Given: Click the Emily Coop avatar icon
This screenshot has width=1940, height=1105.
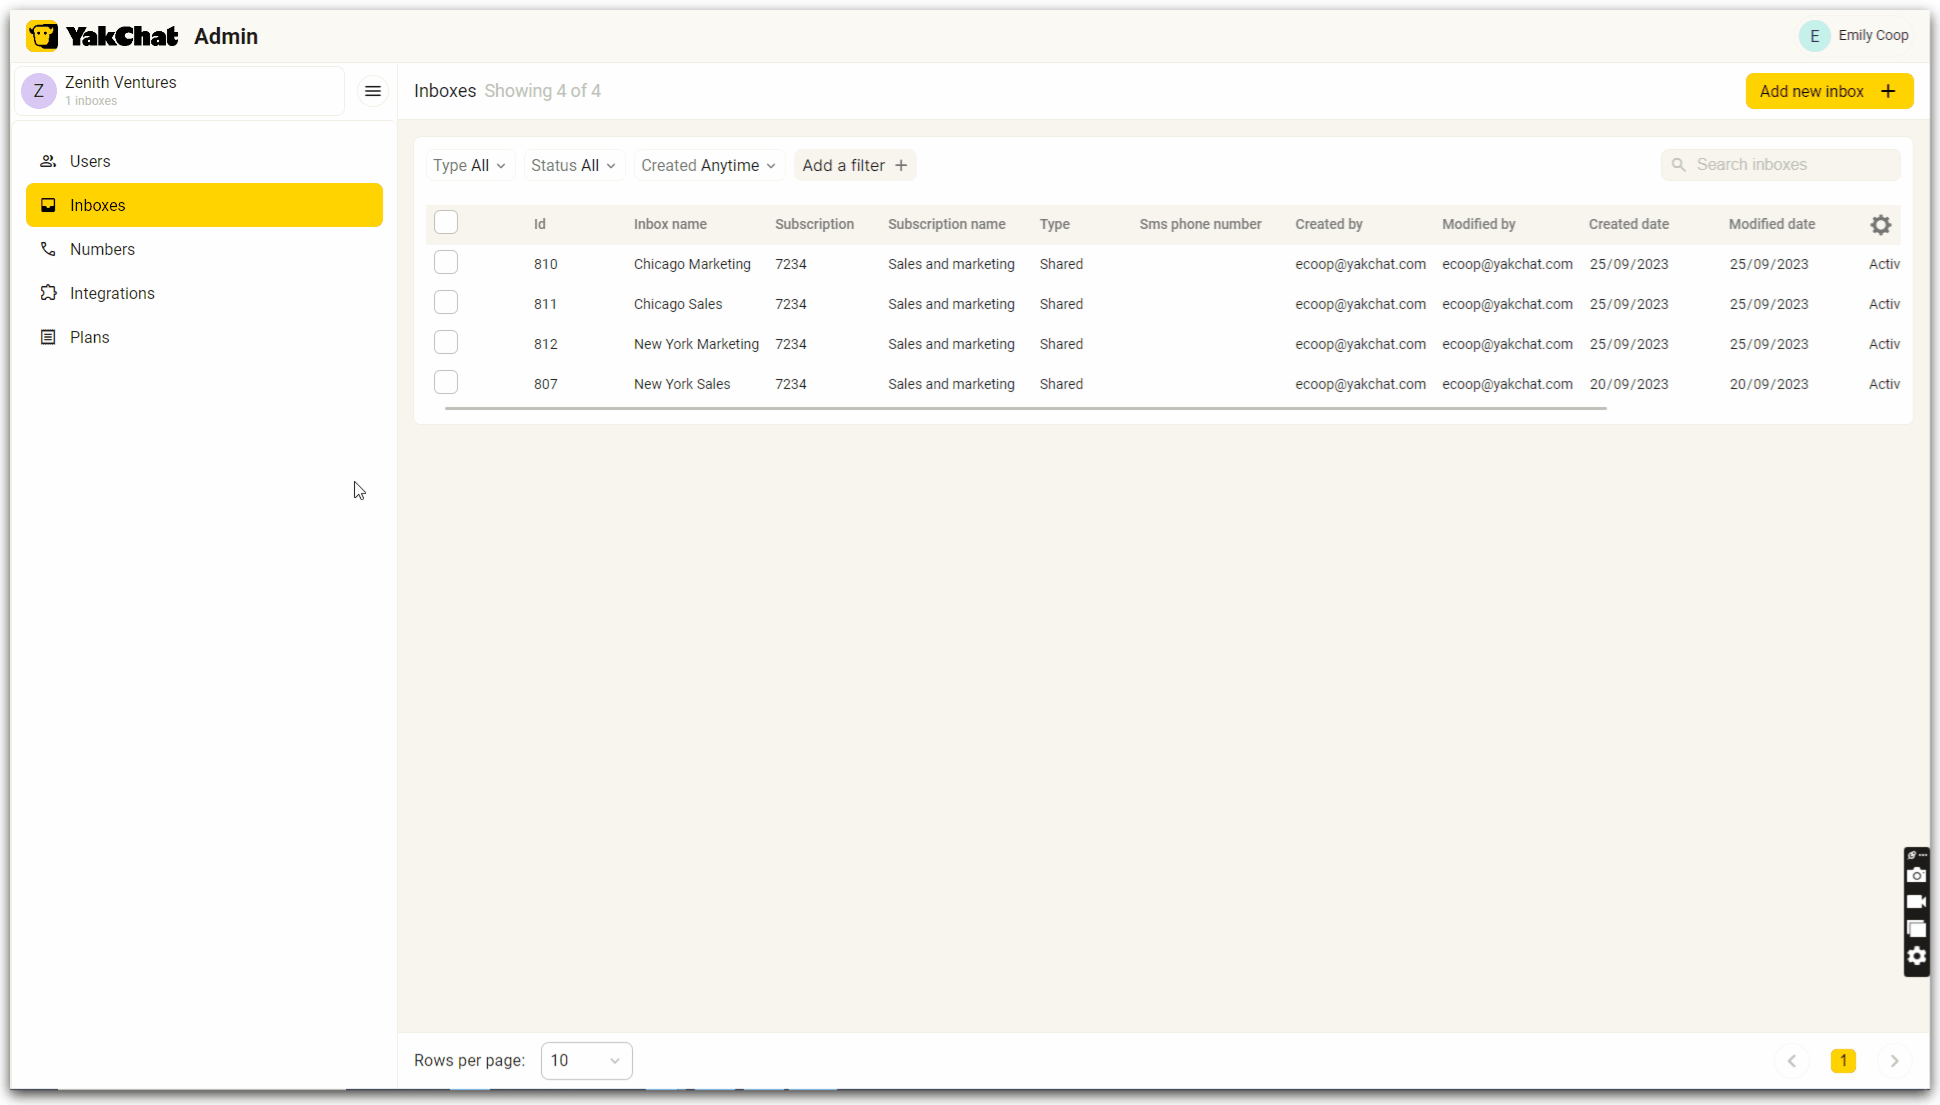Looking at the screenshot, I should (x=1814, y=36).
